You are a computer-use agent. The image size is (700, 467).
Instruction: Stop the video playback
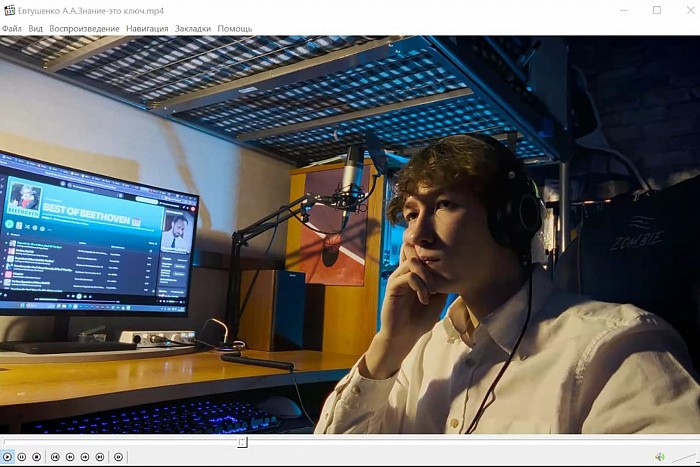coord(37,457)
